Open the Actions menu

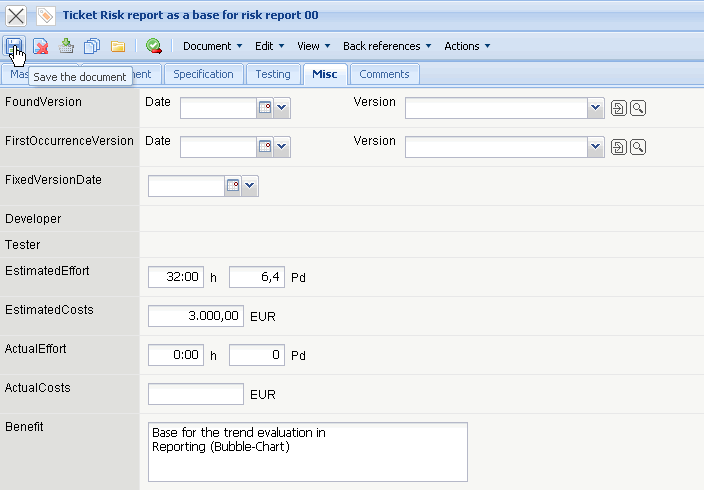click(x=467, y=46)
